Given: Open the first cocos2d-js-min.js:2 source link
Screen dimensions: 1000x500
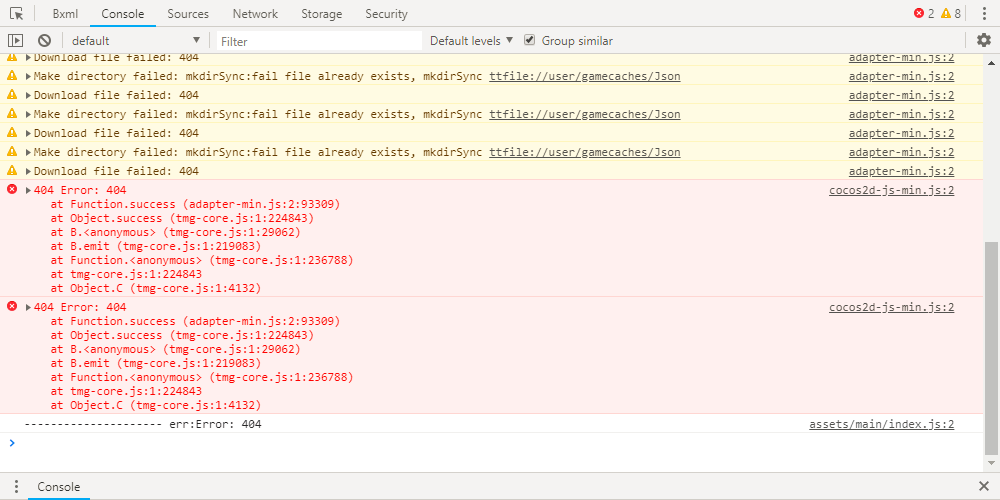Looking at the screenshot, I should pos(891,190).
